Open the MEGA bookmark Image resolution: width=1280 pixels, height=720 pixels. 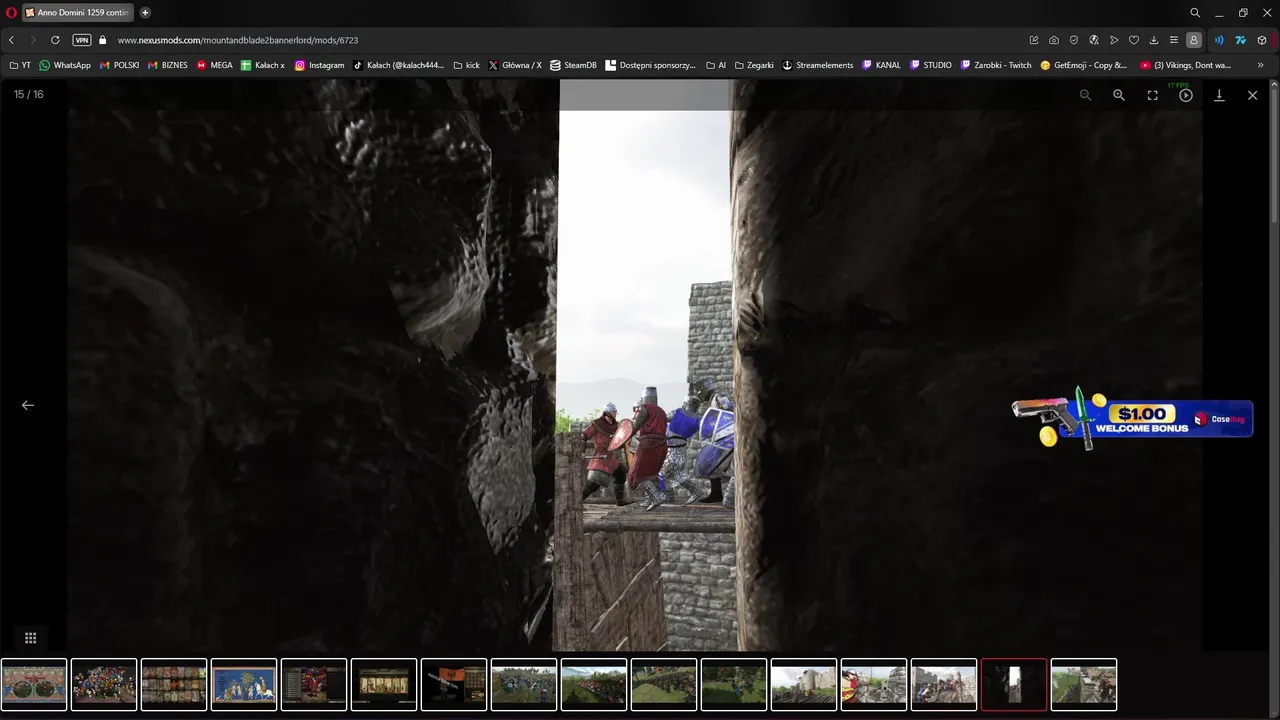coord(215,65)
